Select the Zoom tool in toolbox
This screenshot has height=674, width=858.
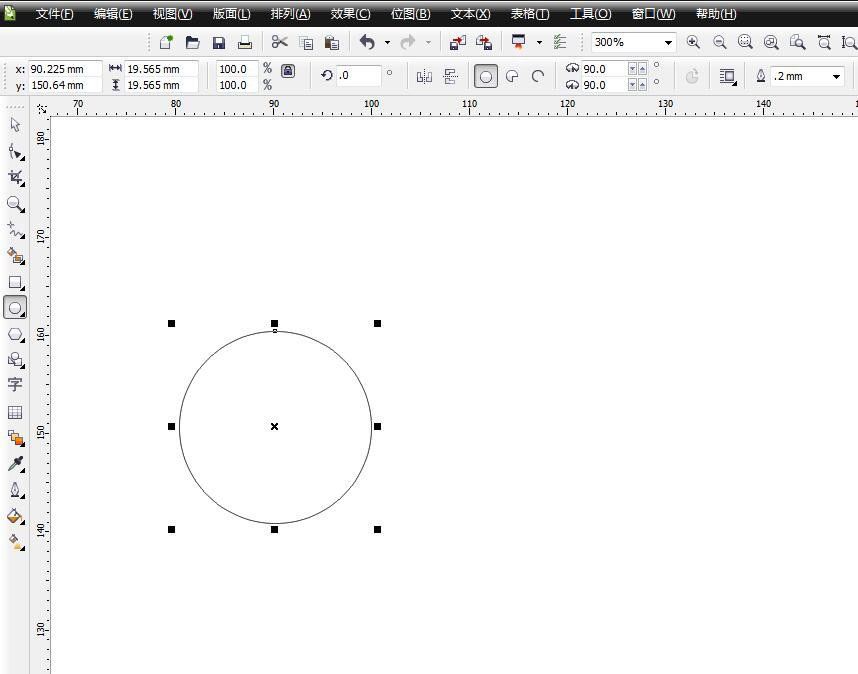point(15,203)
